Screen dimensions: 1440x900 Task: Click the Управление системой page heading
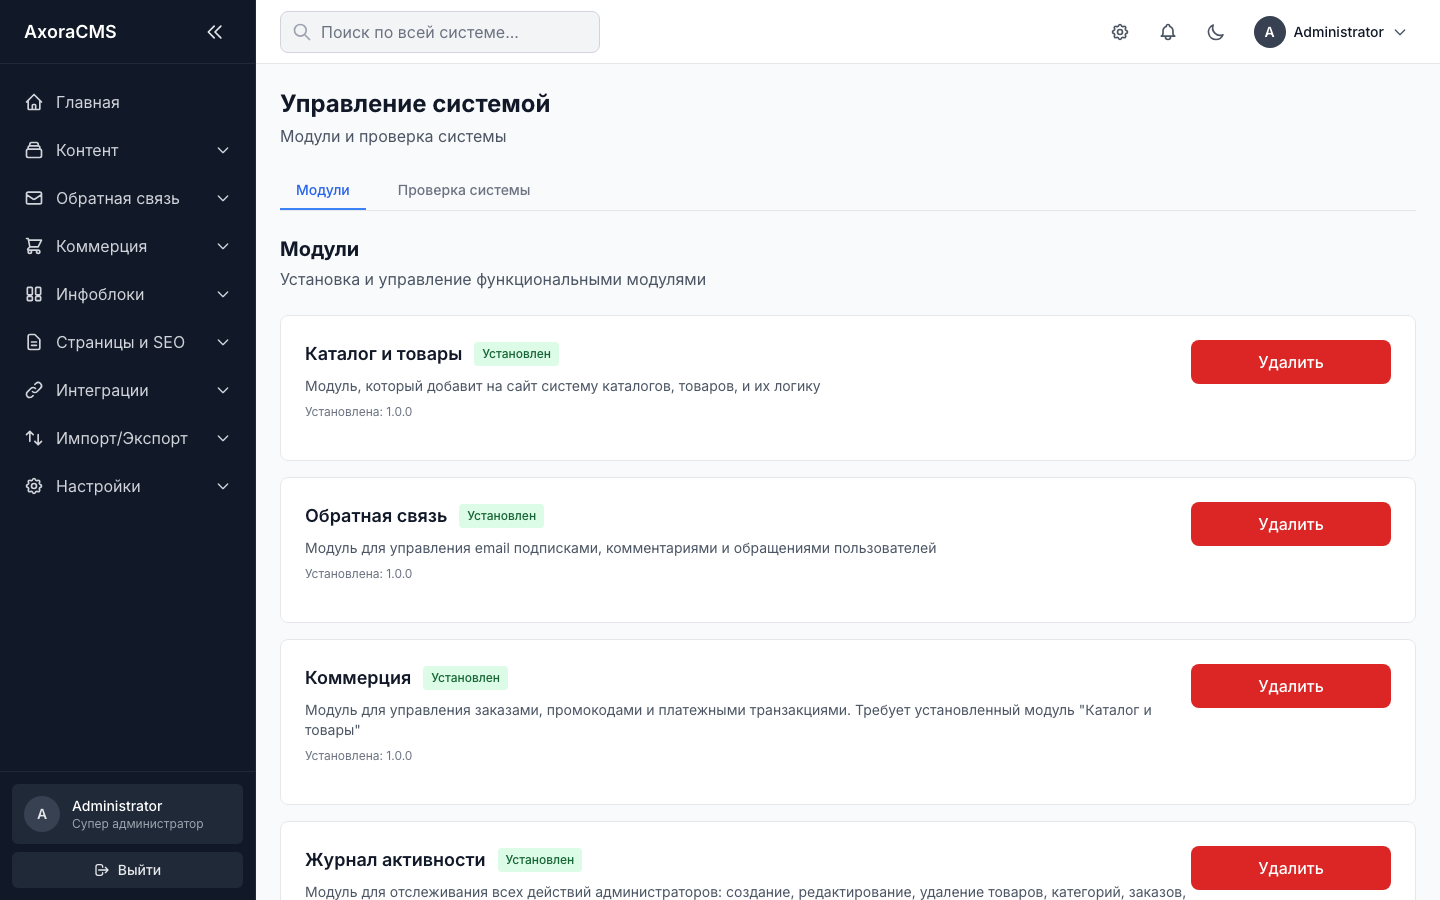point(415,104)
